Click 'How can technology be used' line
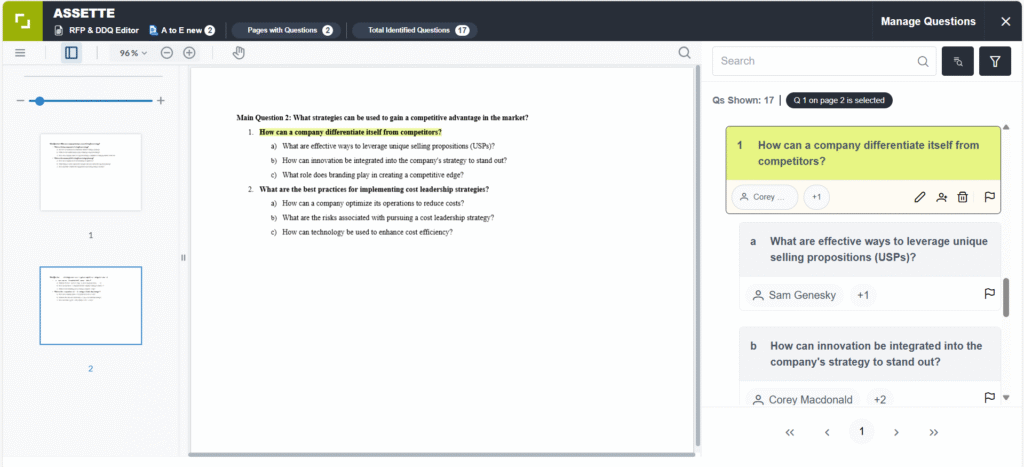This screenshot has height=467, width=1024. pos(368,232)
